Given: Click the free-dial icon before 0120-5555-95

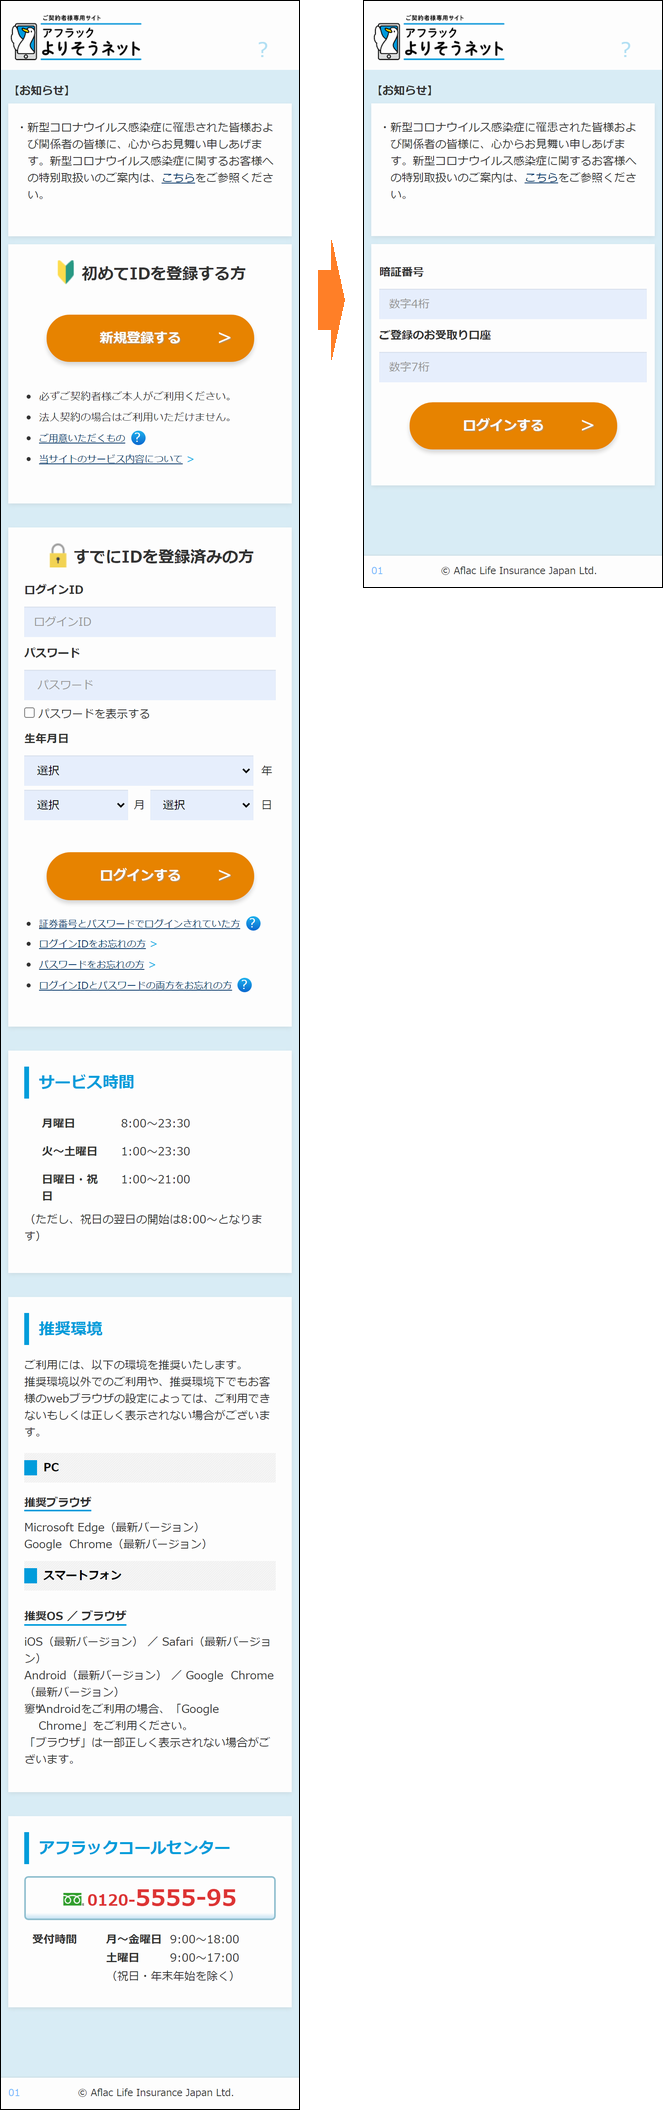Looking at the screenshot, I should [73, 1899].
